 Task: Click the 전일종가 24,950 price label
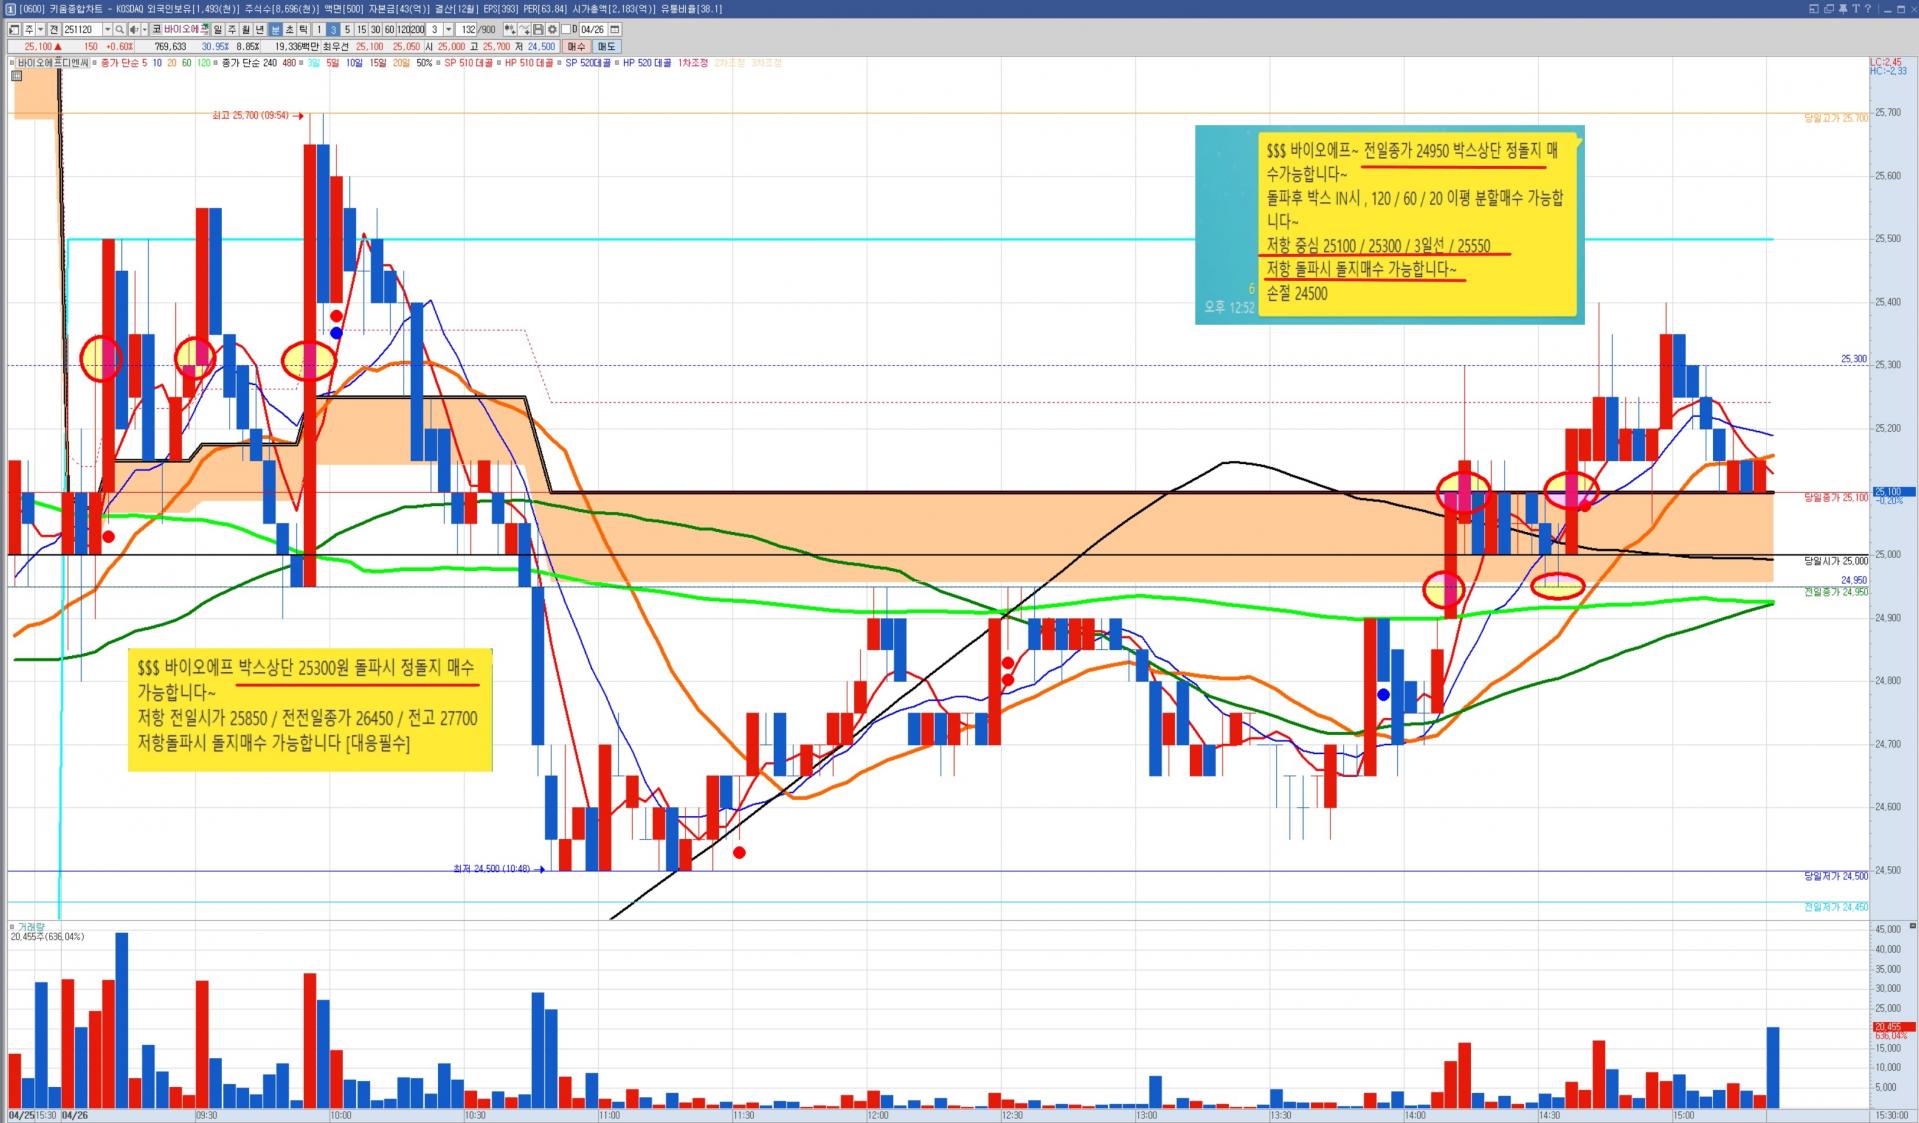pos(1836,592)
